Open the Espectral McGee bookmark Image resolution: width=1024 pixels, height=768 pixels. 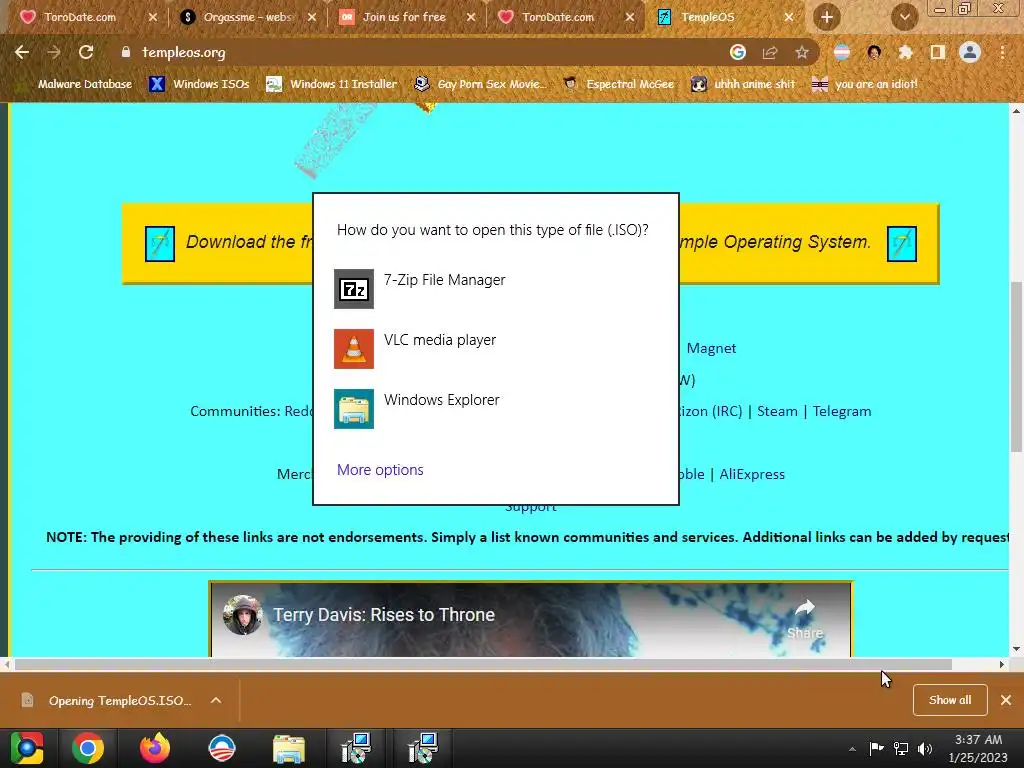click(x=619, y=84)
